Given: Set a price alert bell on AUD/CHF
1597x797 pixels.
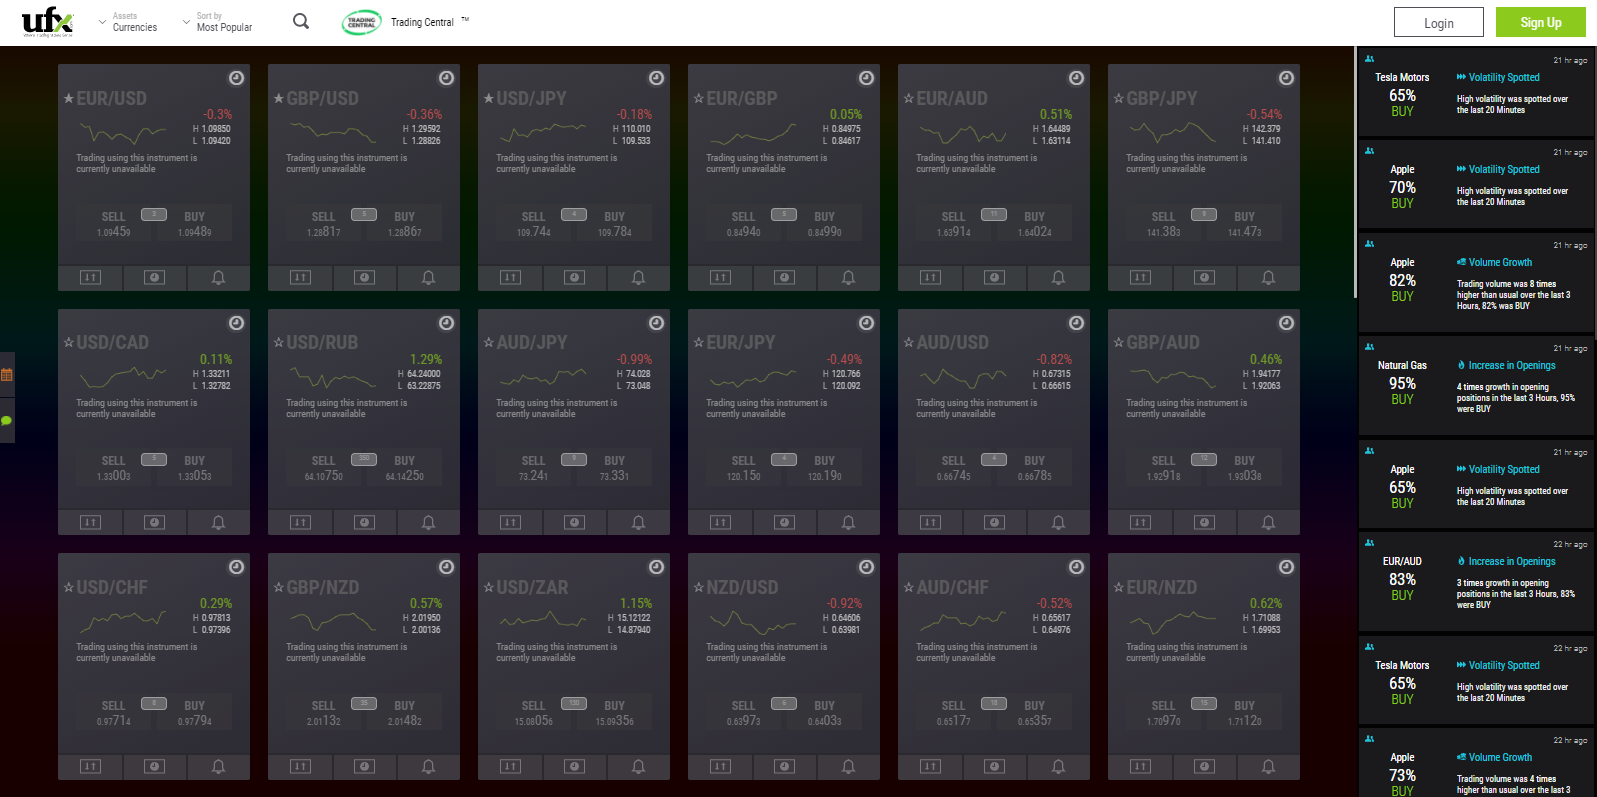Looking at the screenshot, I should 1058,766.
